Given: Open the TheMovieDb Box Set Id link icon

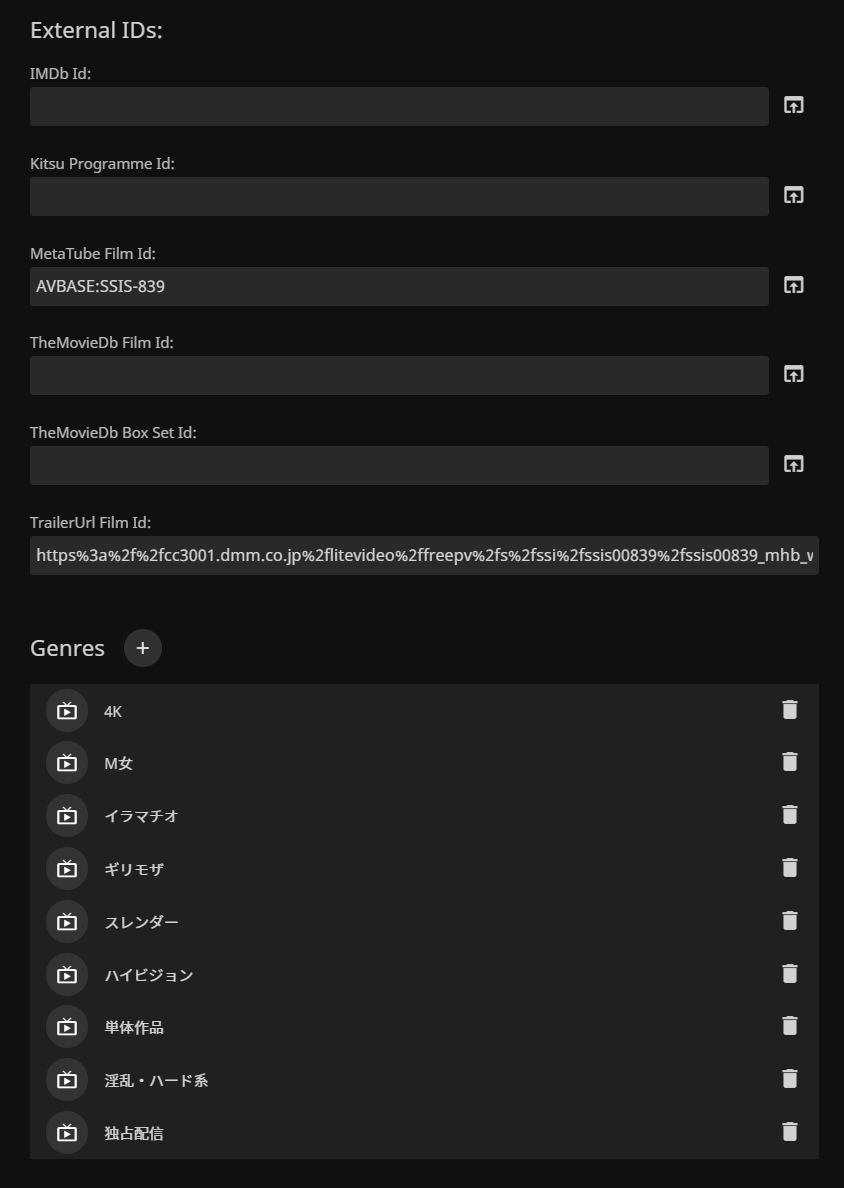Looking at the screenshot, I should tap(793, 464).
